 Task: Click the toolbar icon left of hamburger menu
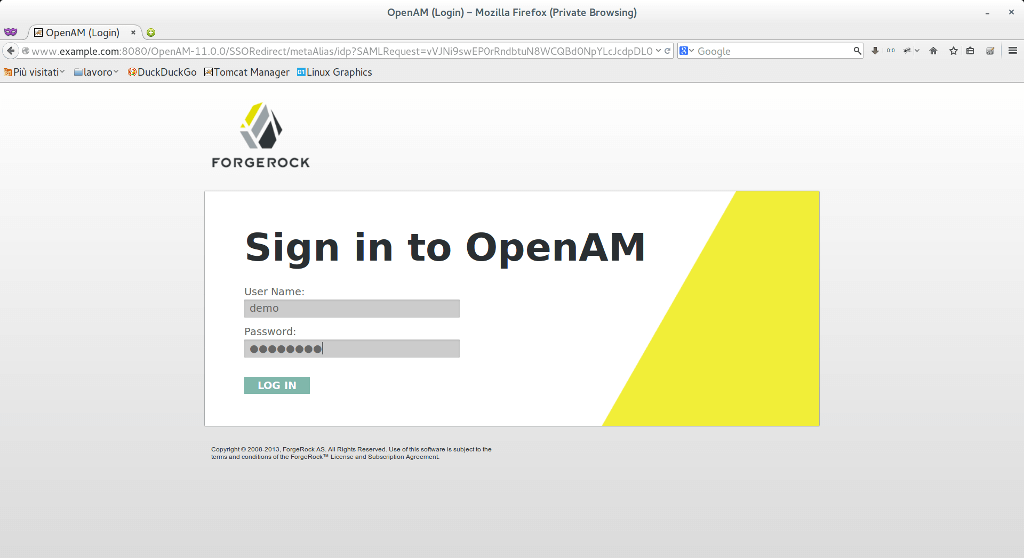point(990,51)
